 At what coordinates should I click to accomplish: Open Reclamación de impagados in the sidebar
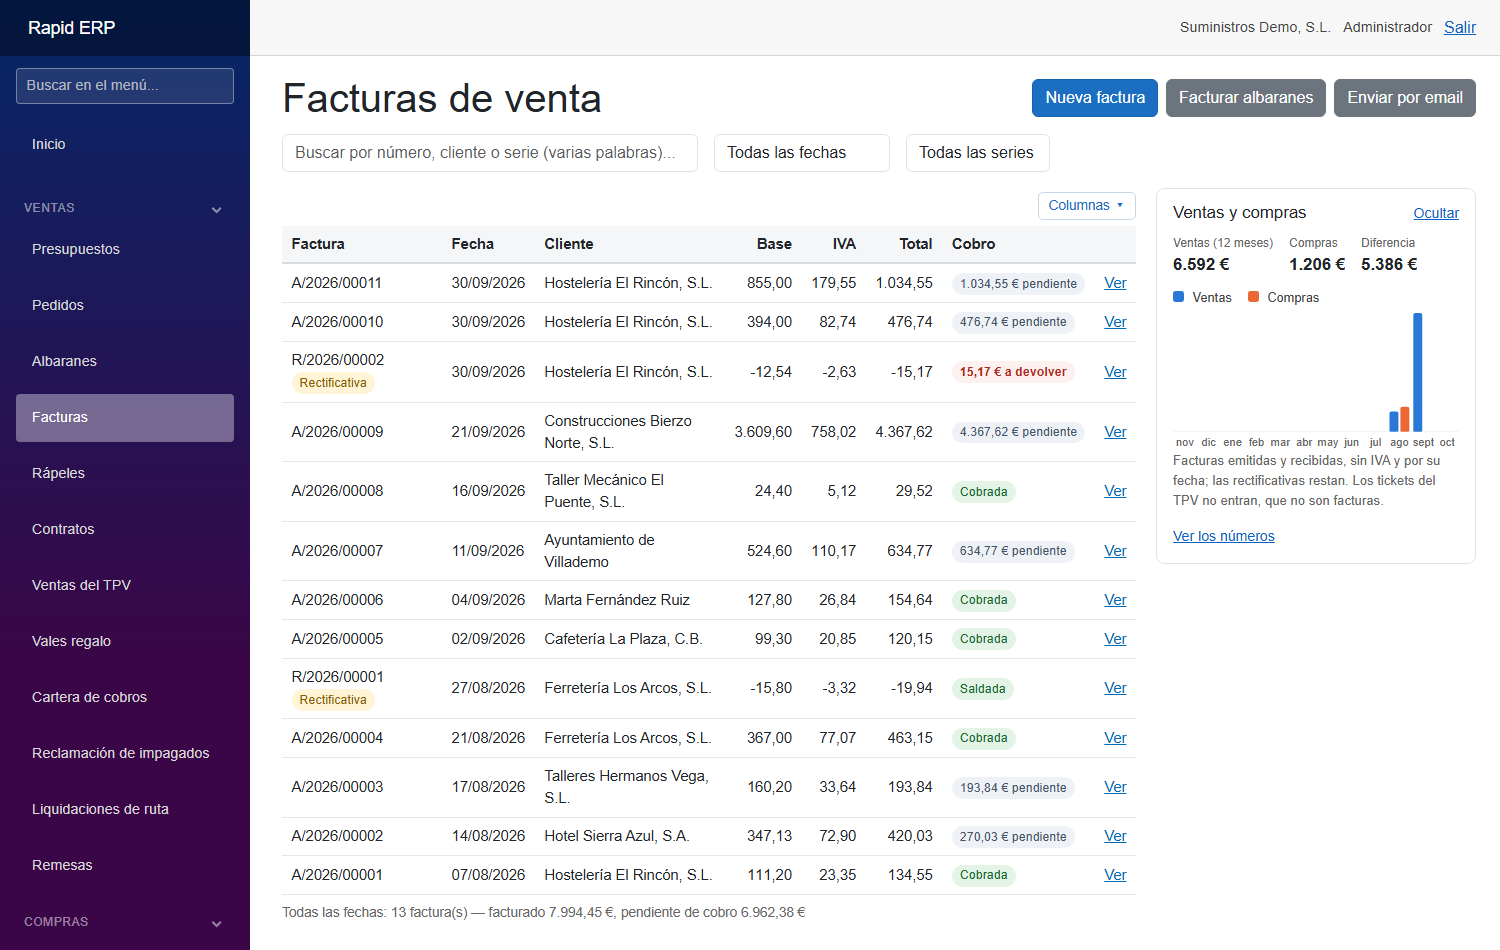(125, 753)
